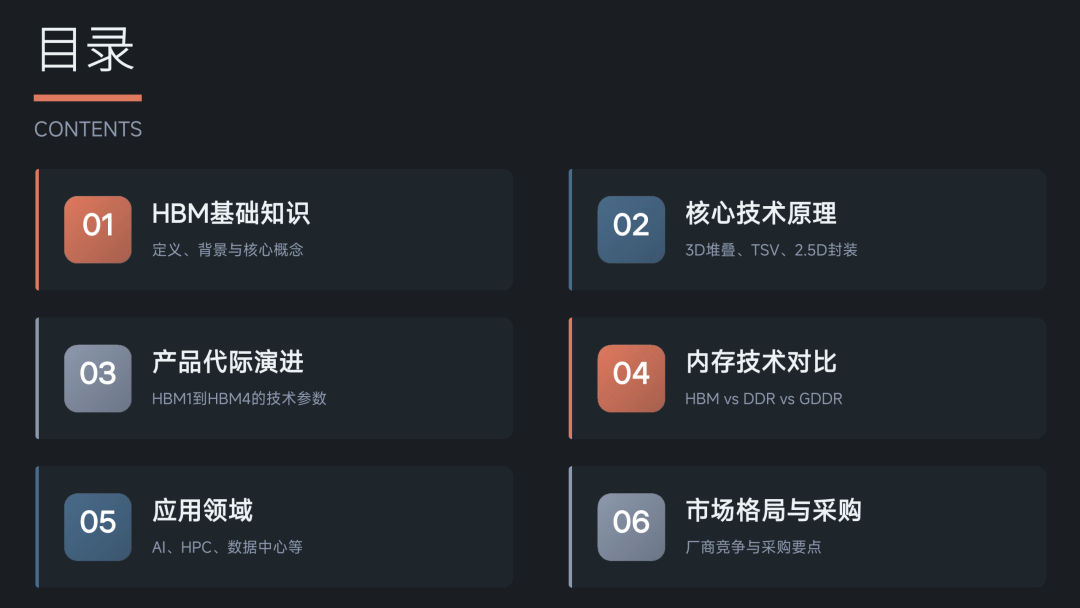Click subtitle 厂商竞争与采购要点
Image resolution: width=1080 pixels, height=608 pixels.
(754, 547)
